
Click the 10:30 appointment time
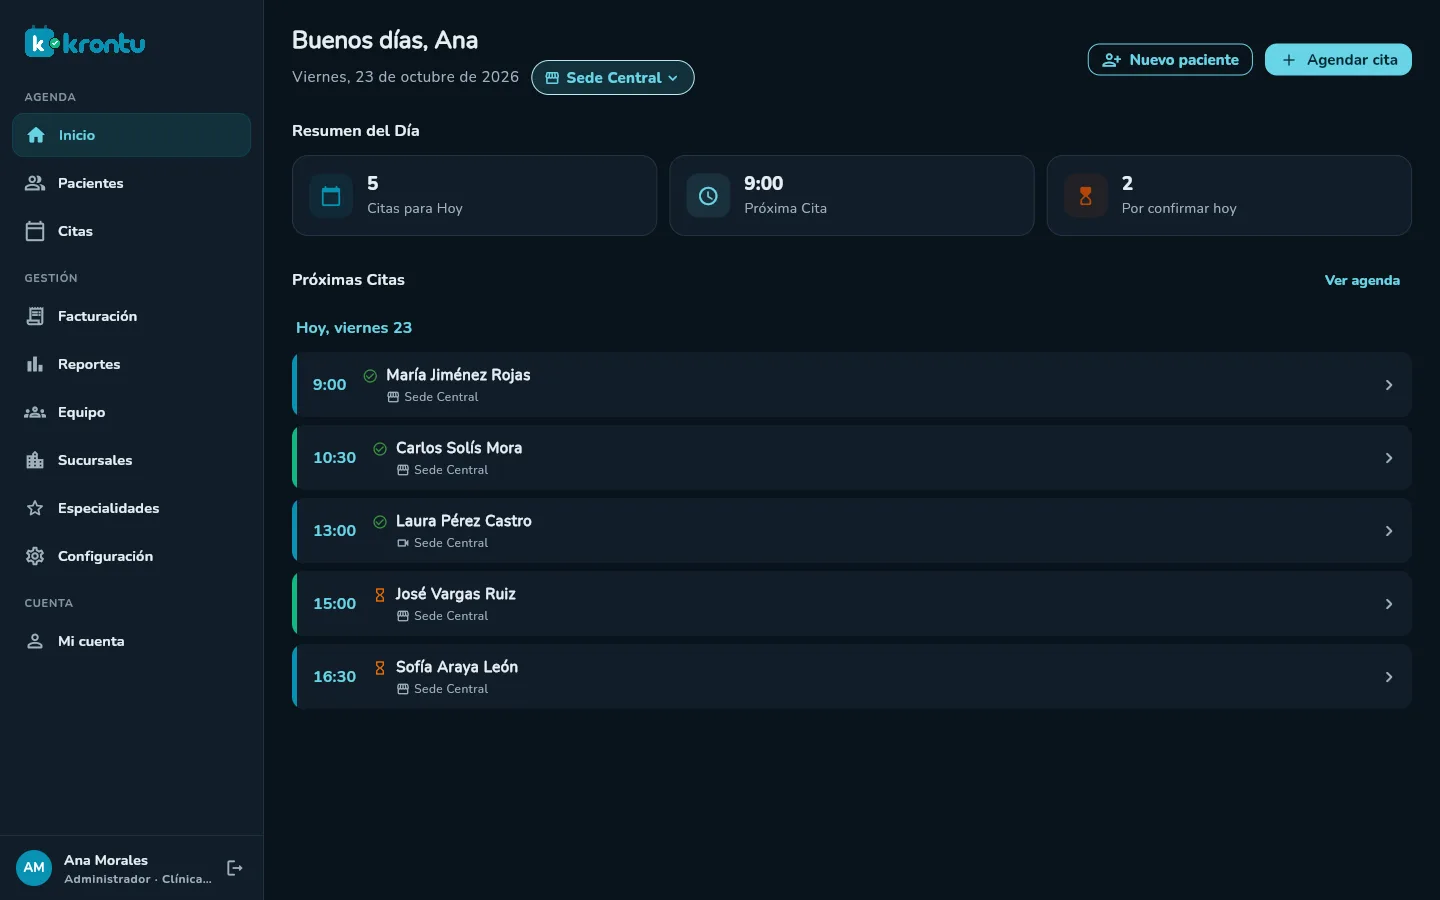334,458
